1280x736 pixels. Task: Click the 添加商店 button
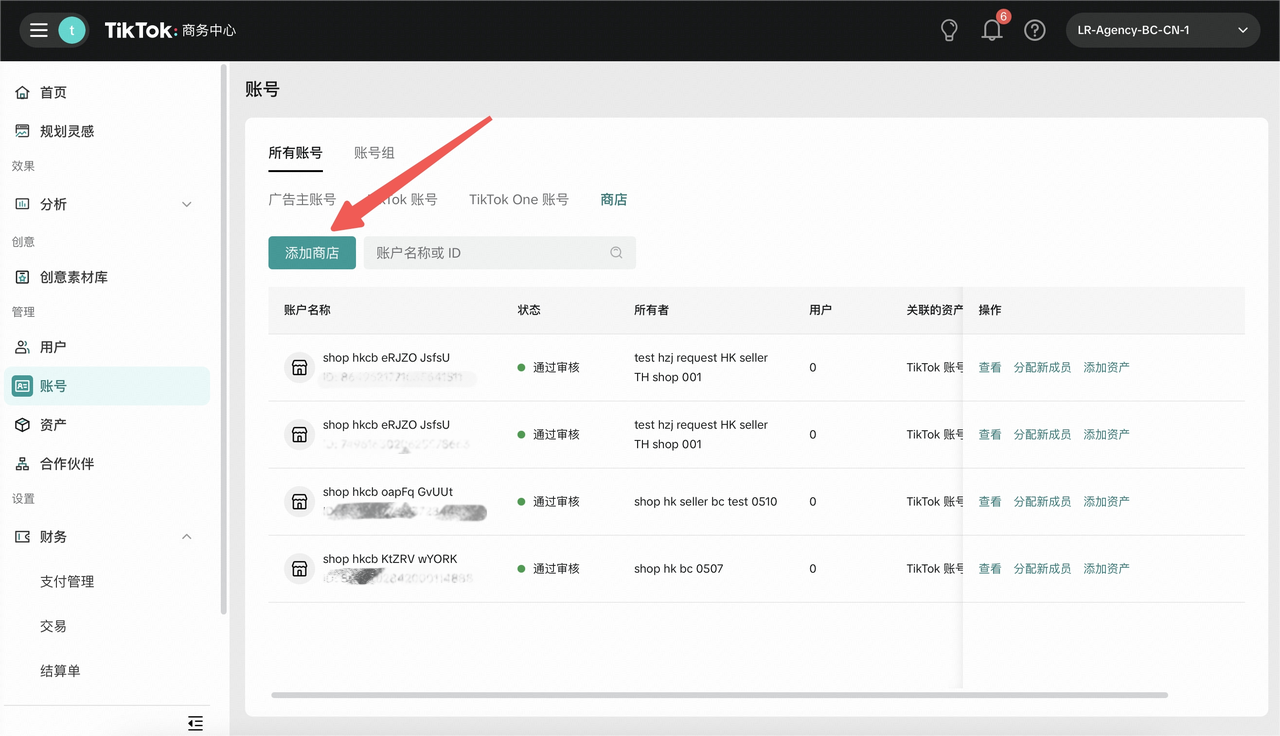(x=312, y=253)
